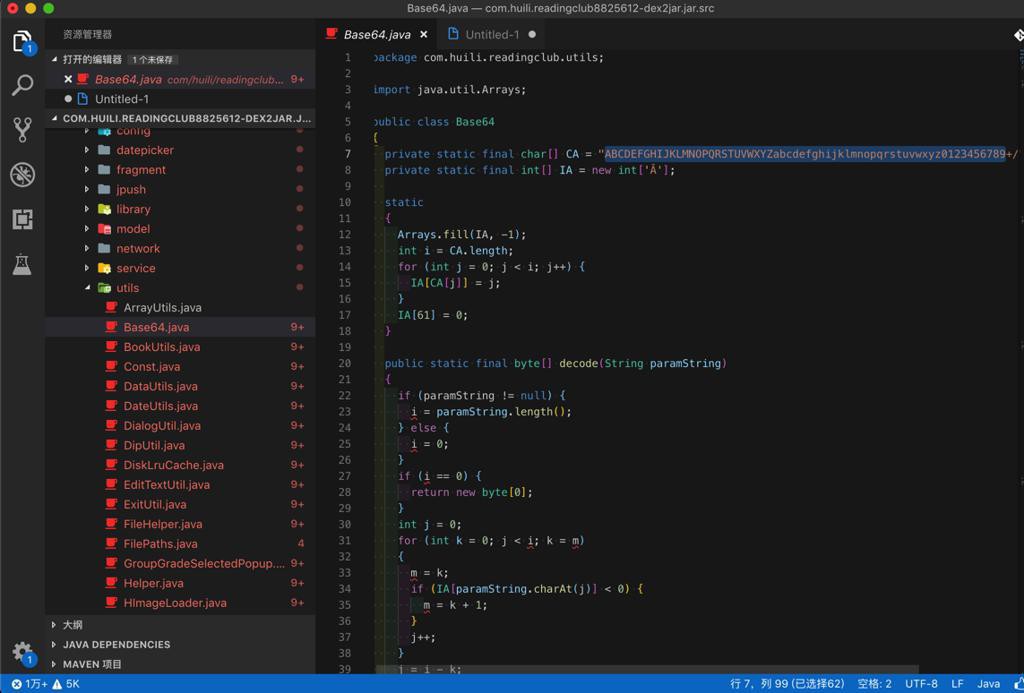Open the Source Control view icon
Screen dimensions: 1024x693
coord(22,129)
